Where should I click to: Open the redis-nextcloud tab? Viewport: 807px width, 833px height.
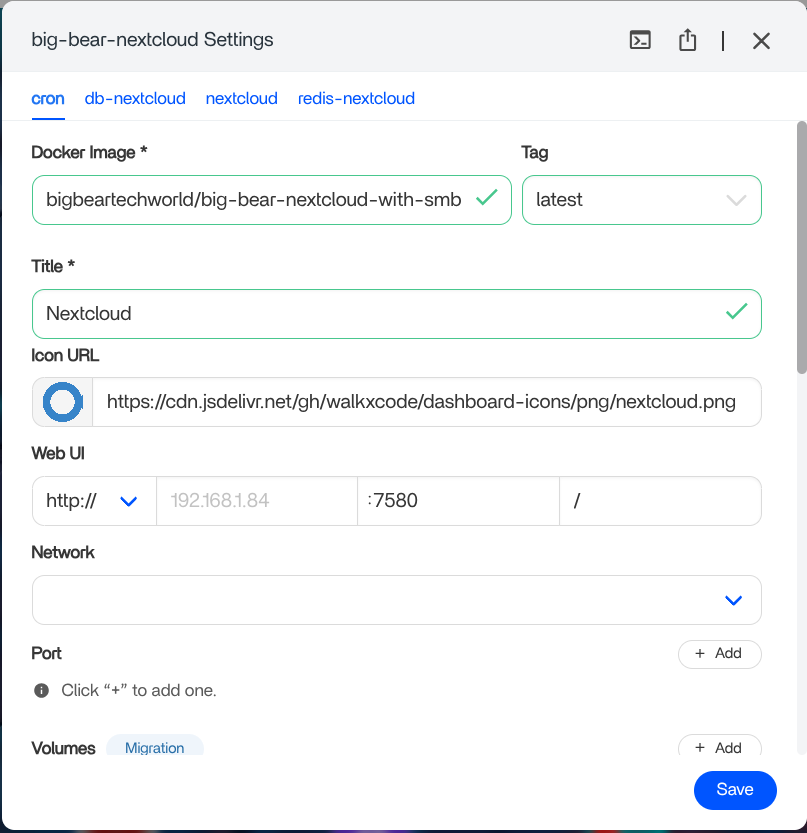pos(356,98)
